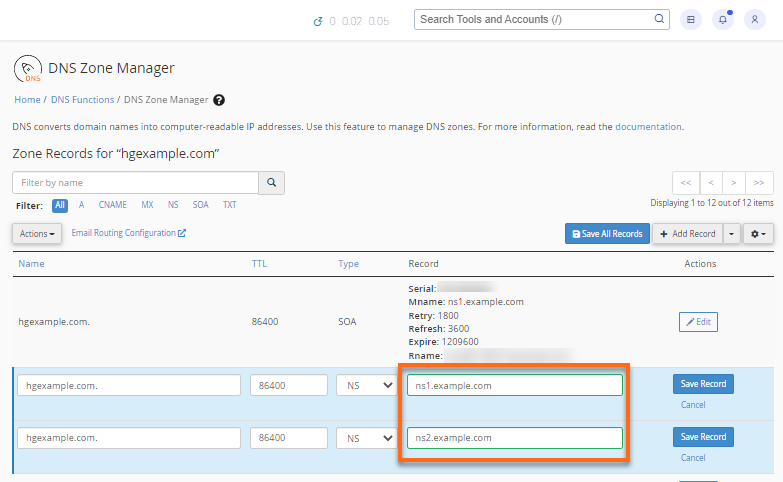Sort by the Name column header
This screenshot has height=482, width=783.
(x=31, y=264)
